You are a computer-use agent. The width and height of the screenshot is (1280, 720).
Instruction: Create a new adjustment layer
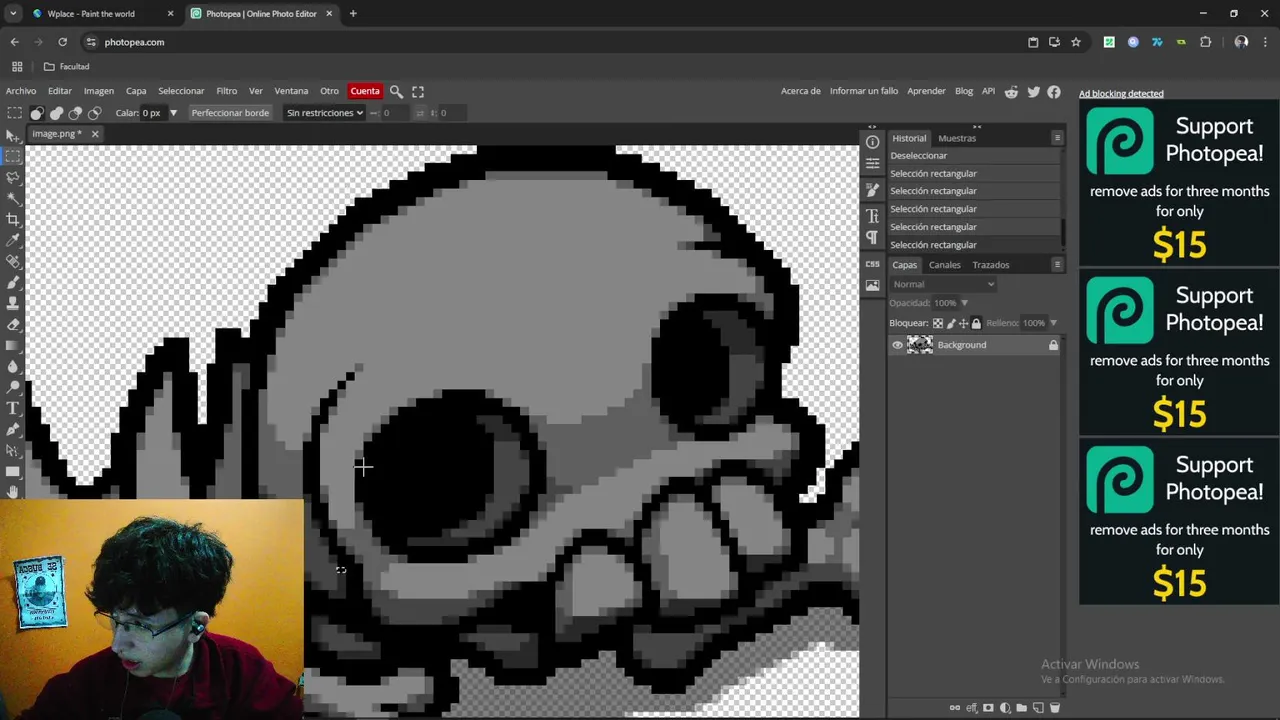pos(1005,708)
